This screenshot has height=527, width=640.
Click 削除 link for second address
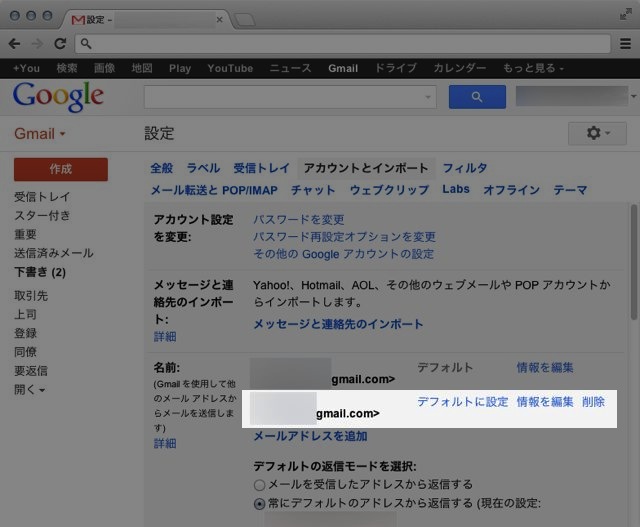pos(593,402)
